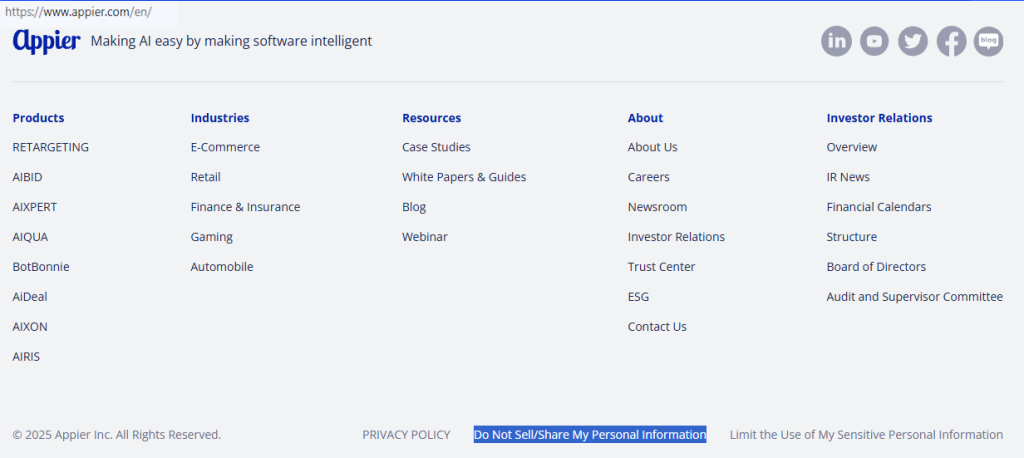
Task: Visit White Papers & Guides
Action: [x=464, y=177]
